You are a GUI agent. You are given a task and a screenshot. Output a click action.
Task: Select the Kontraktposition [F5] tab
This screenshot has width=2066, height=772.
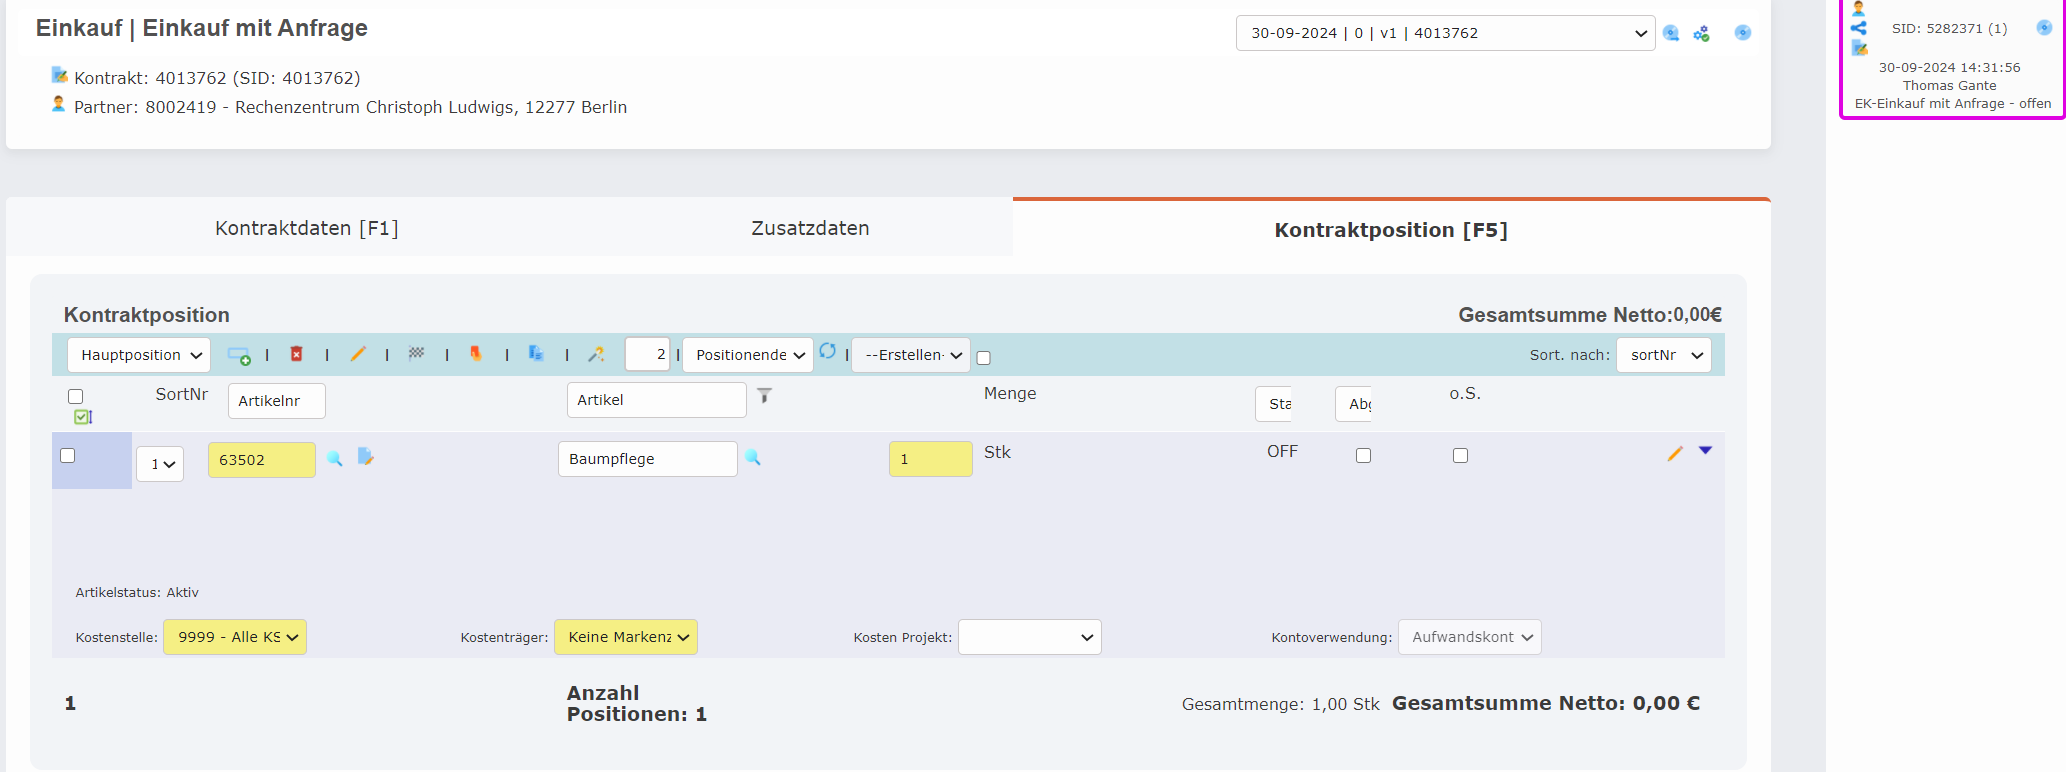pos(1391,230)
